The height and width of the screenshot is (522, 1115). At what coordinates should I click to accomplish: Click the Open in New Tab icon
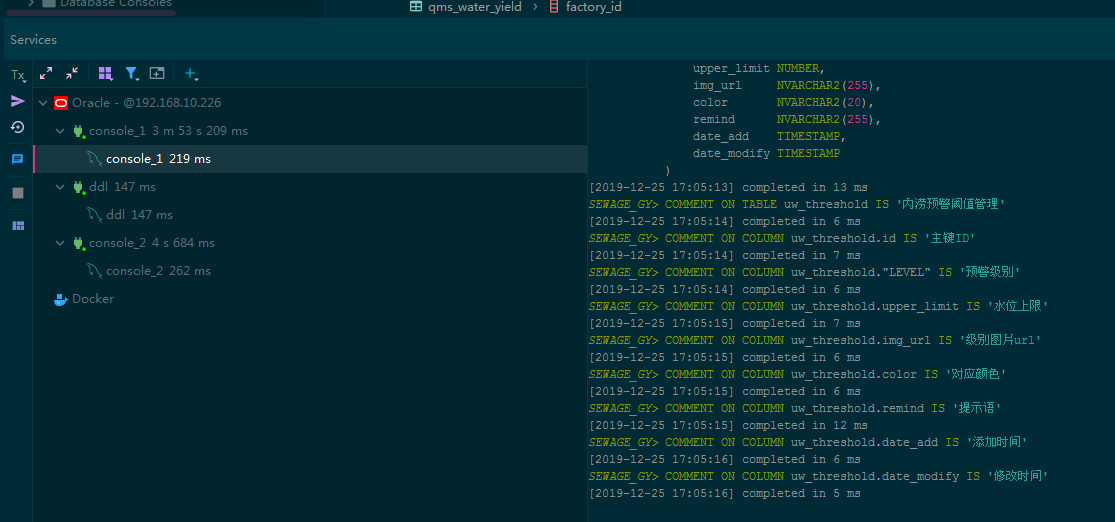click(157, 73)
